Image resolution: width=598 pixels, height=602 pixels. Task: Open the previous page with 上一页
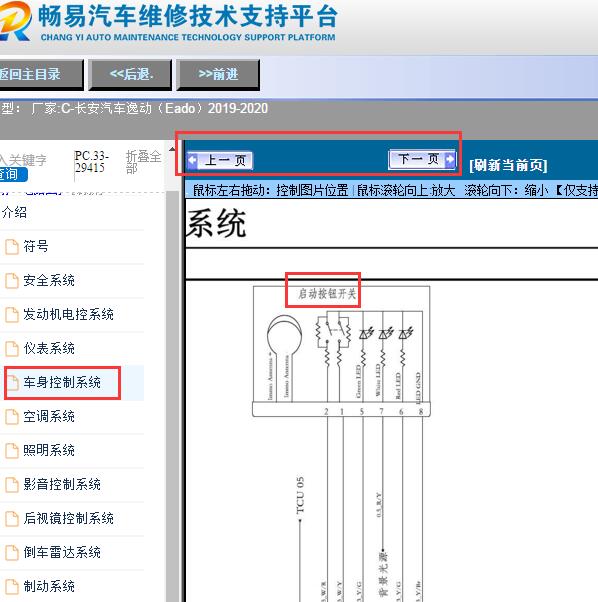(220, 160)
